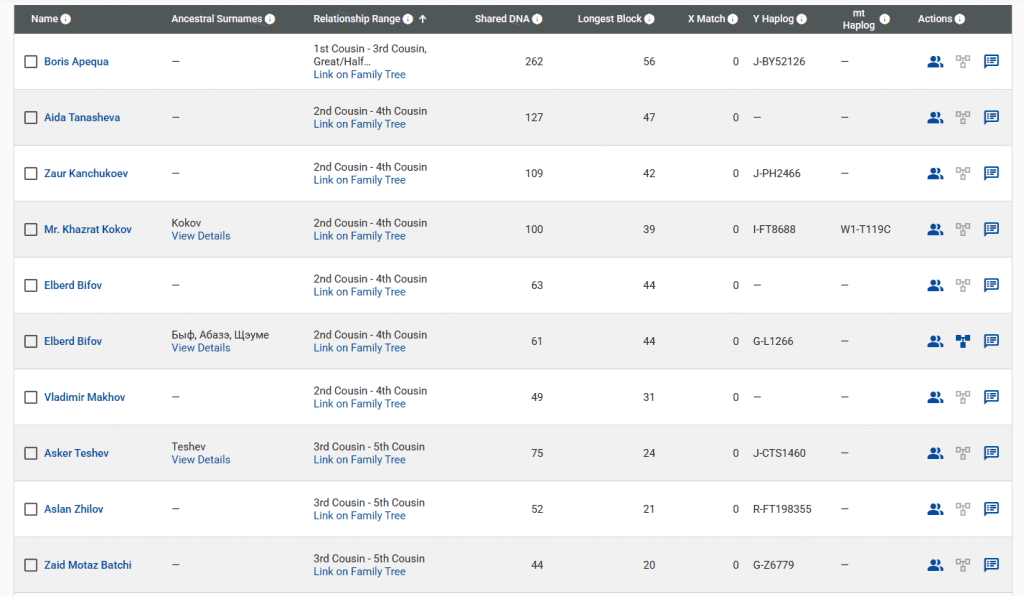Check the box for Aslan Zhilov

[31, 510]
